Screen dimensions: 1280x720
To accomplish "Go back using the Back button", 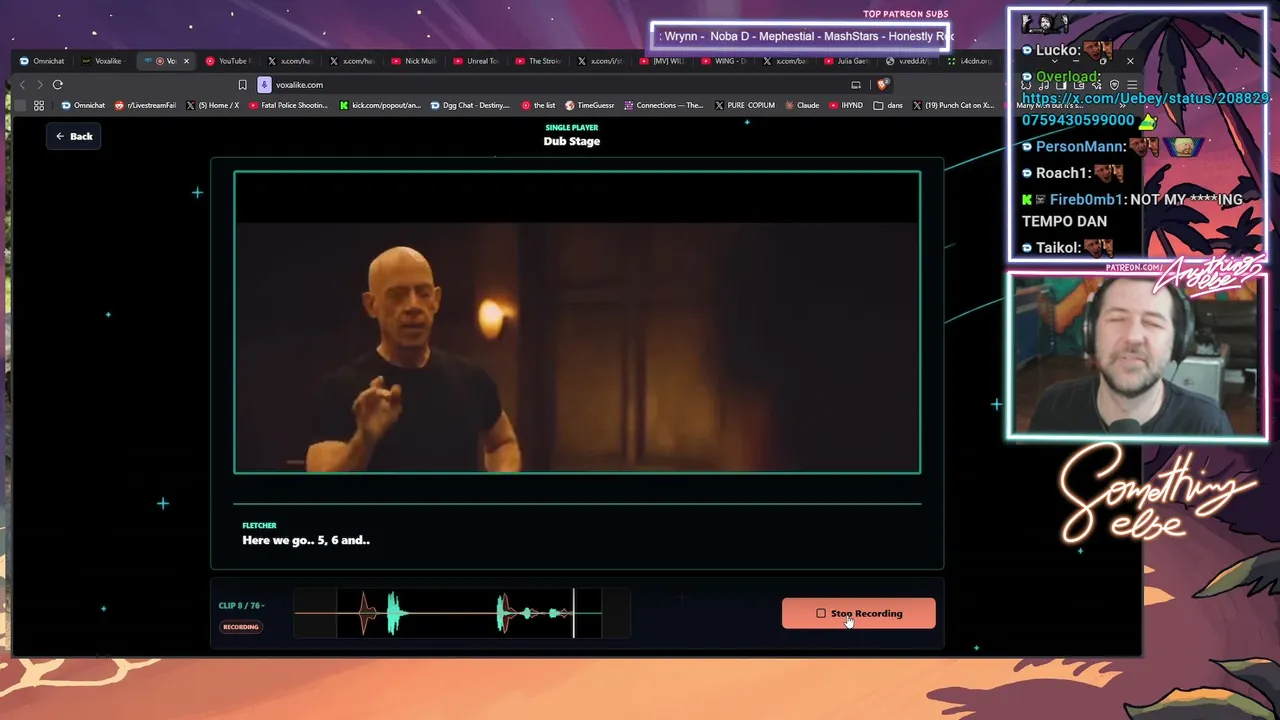I will (x=74, y=136).
